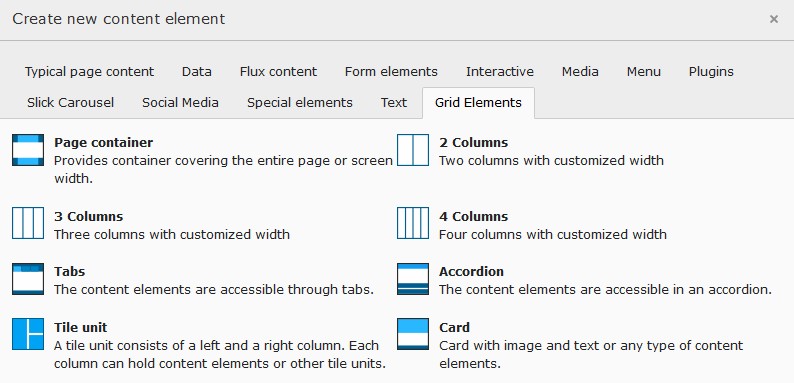Open the Typical page content tab
Screen dimensions: 794x383
click(x=89, y=72)
